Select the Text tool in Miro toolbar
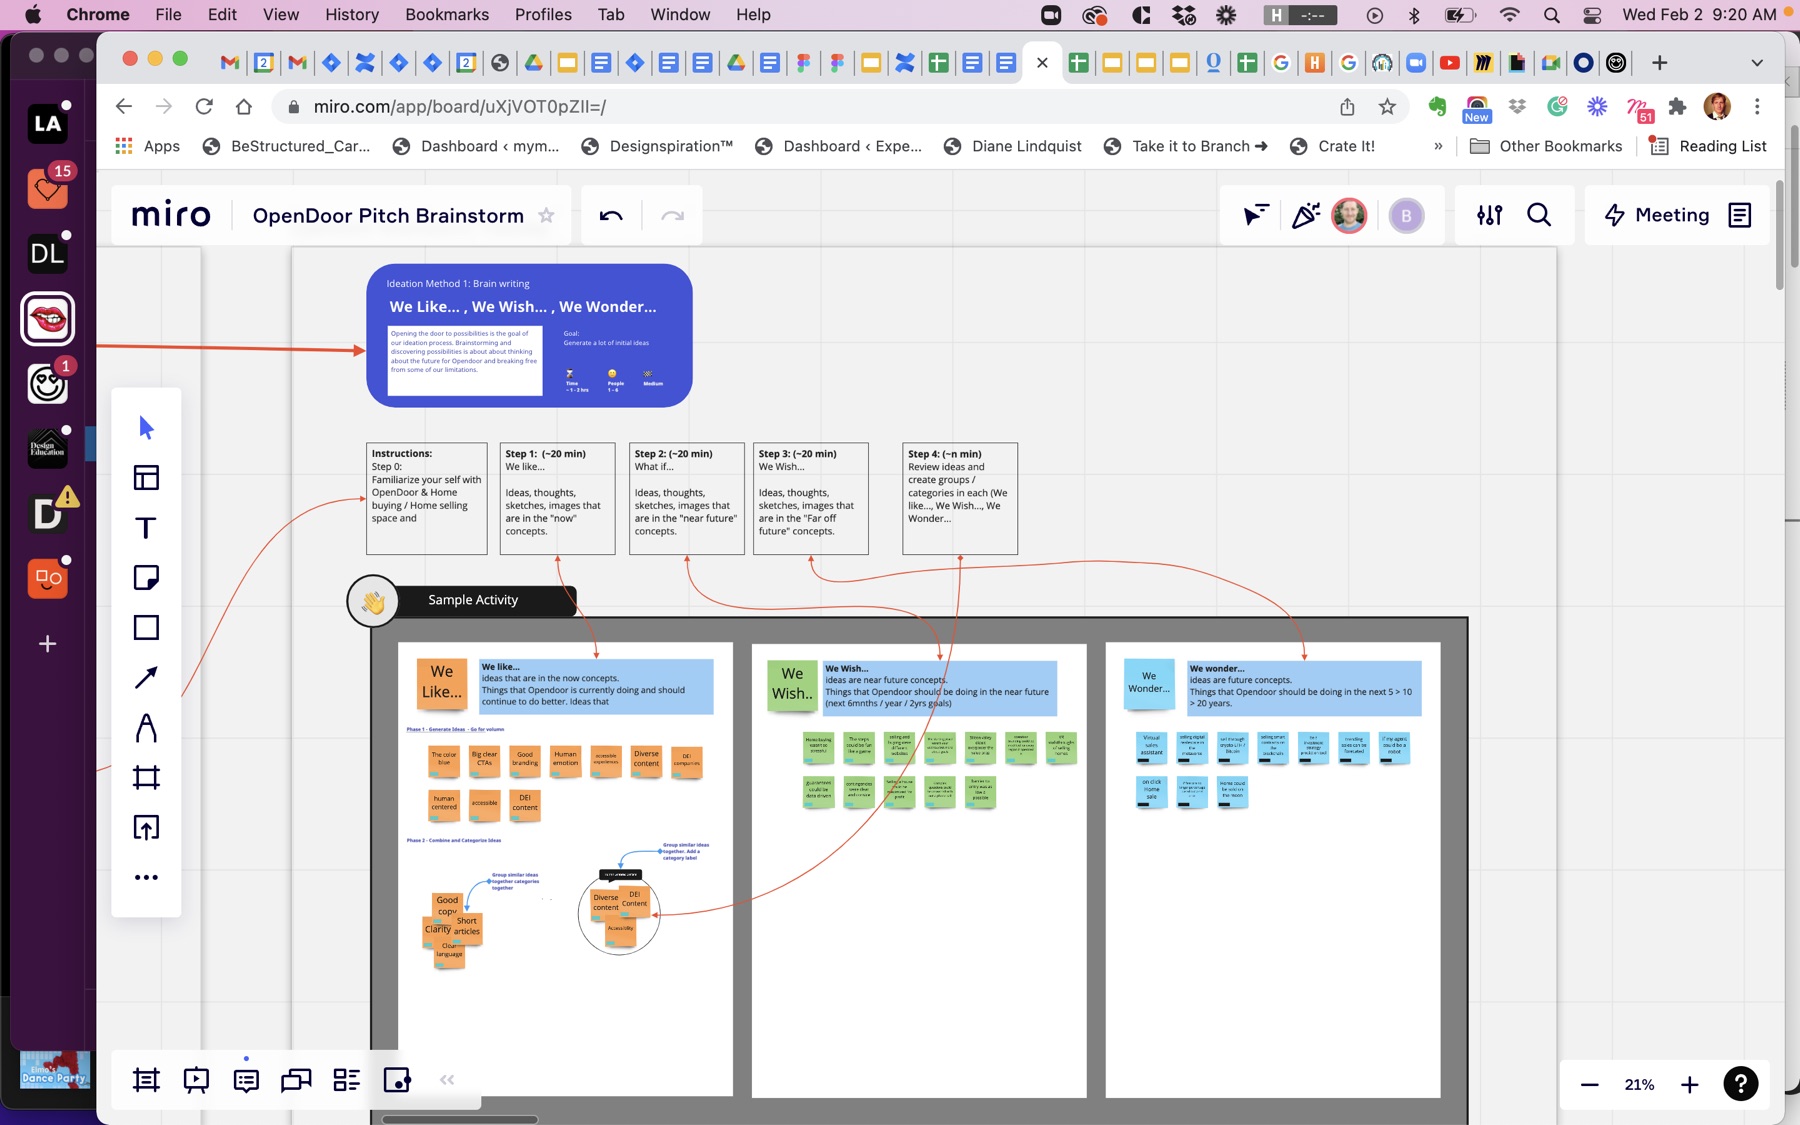This screenshot has width=1800, height=1125. pyautogui.click(x=146, y=528)
